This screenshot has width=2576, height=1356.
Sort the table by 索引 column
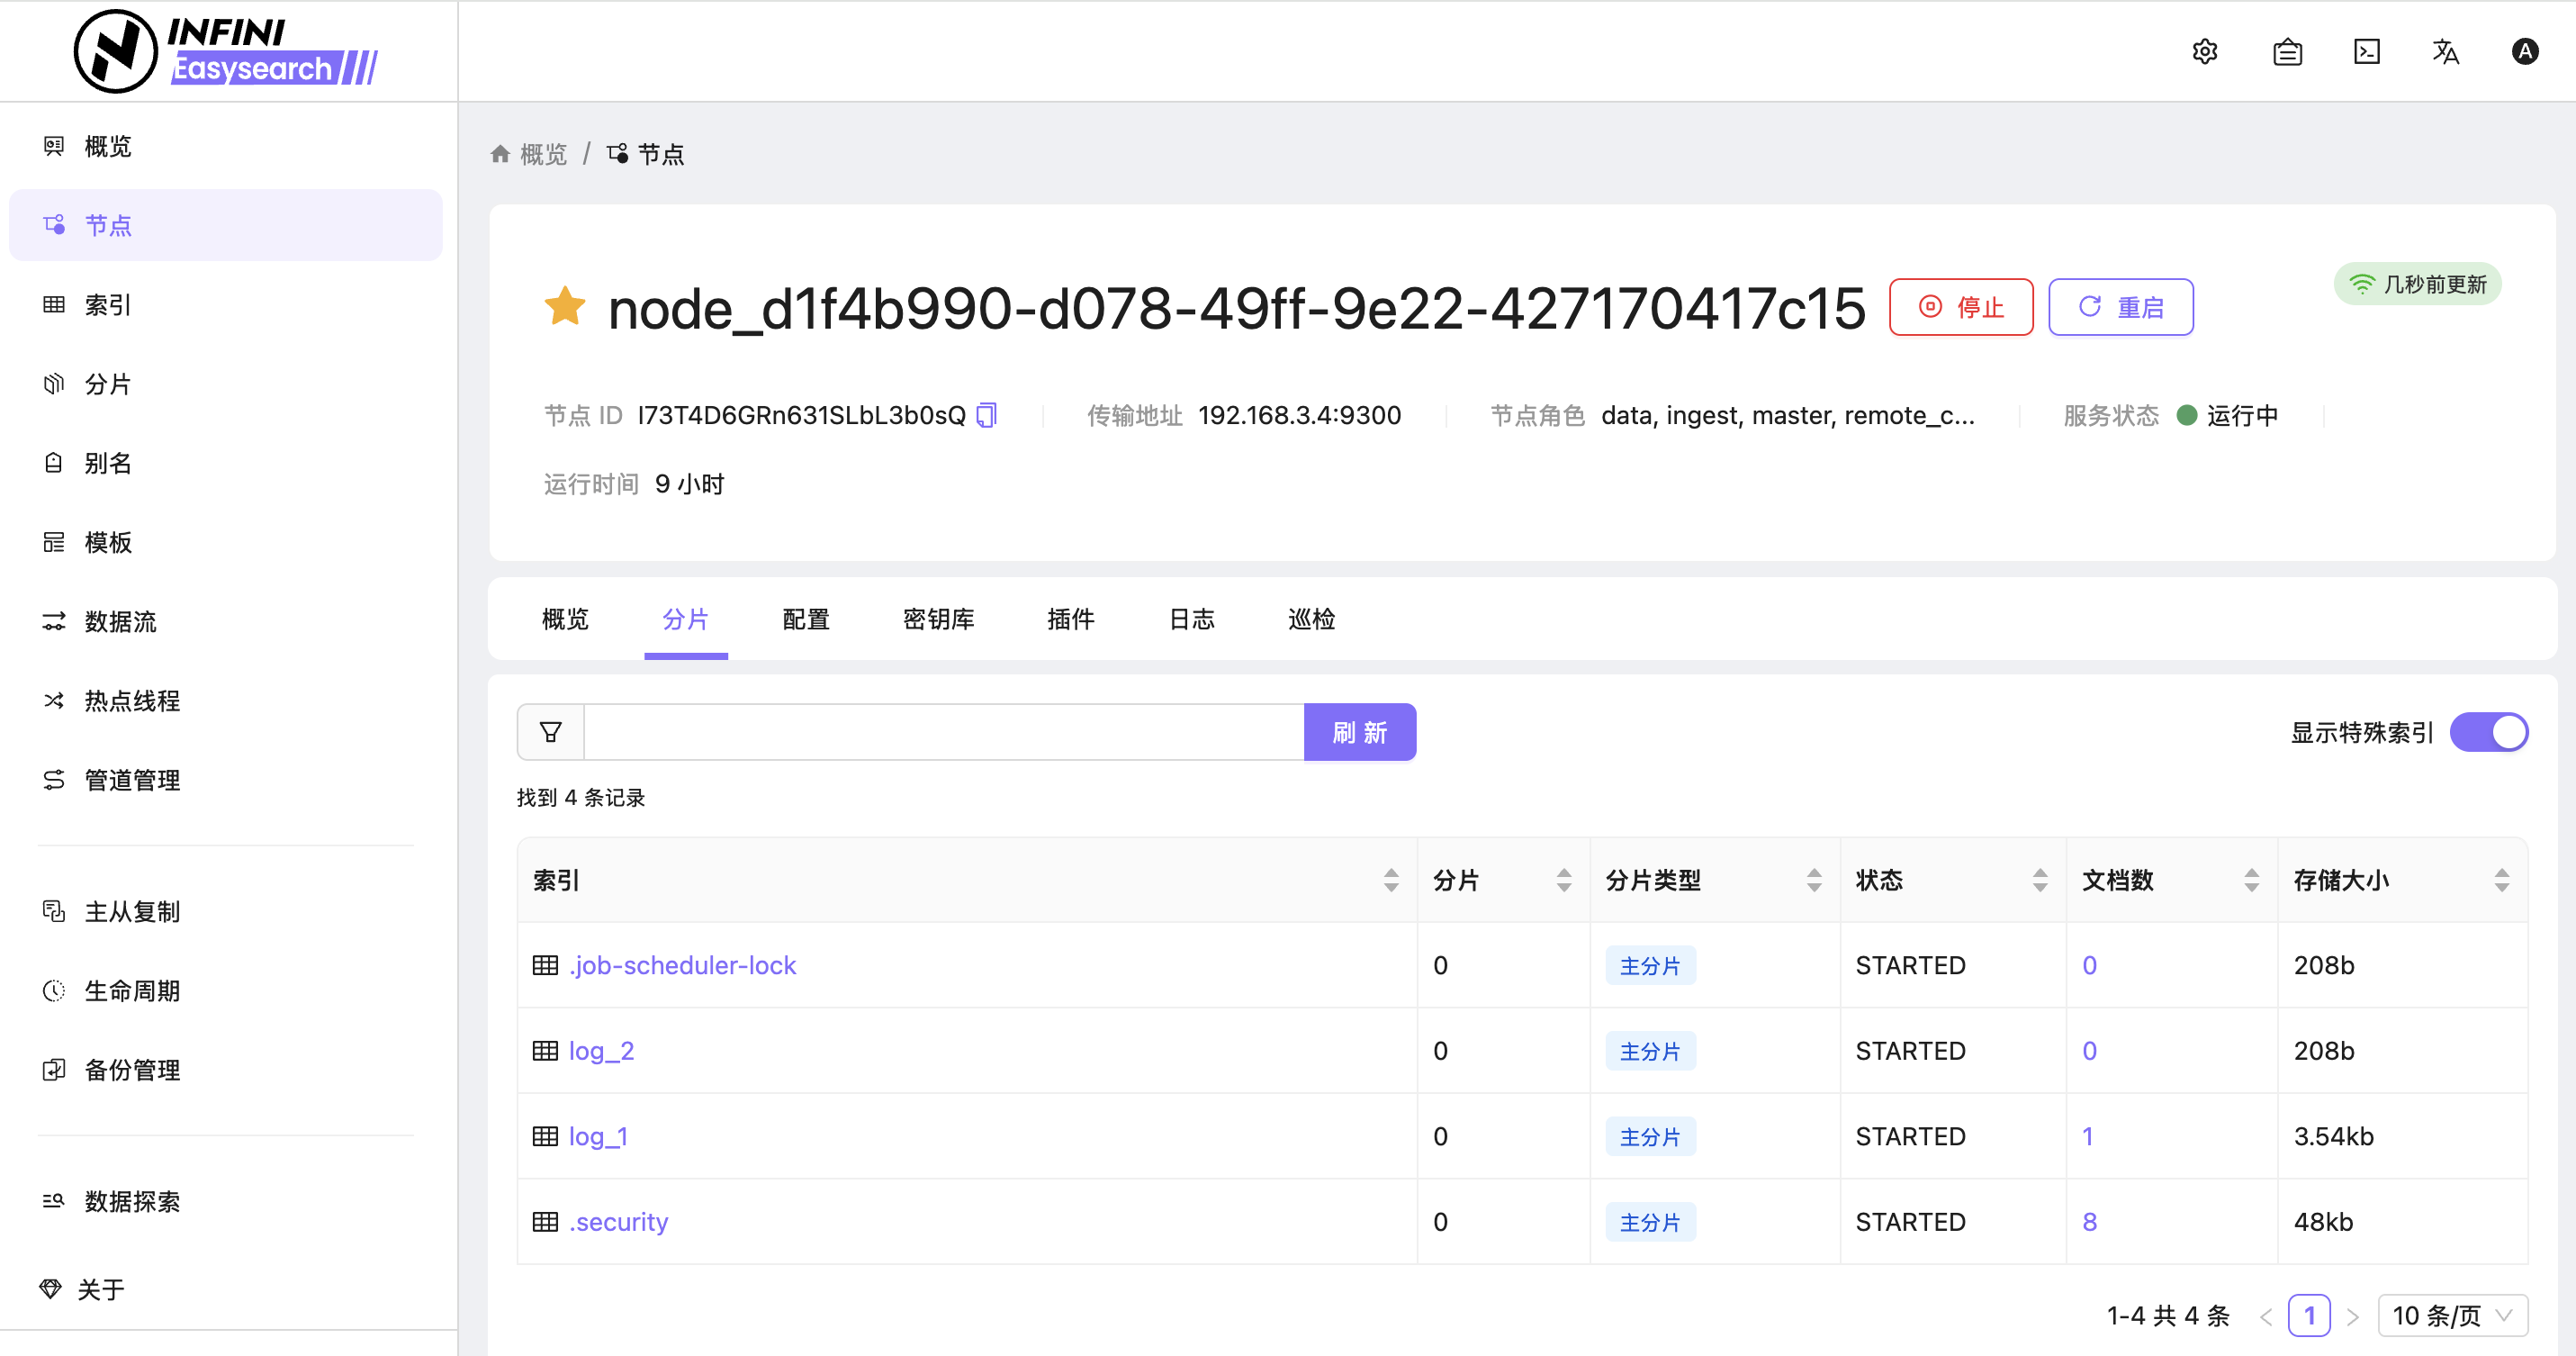(1391, 880)
